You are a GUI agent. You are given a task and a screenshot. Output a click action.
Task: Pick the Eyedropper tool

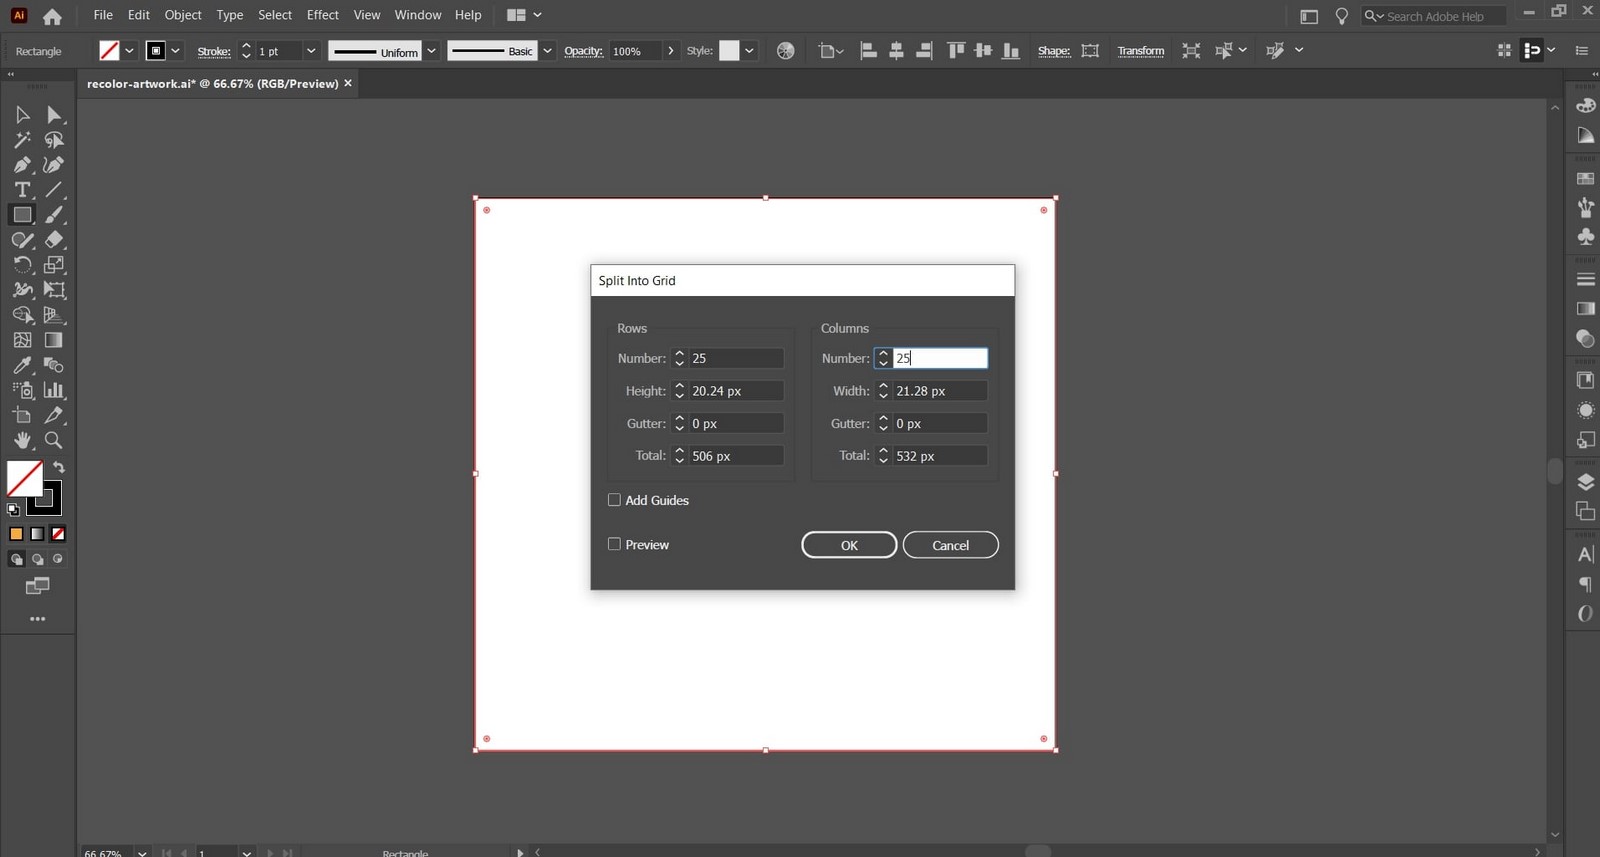(22, 365)
